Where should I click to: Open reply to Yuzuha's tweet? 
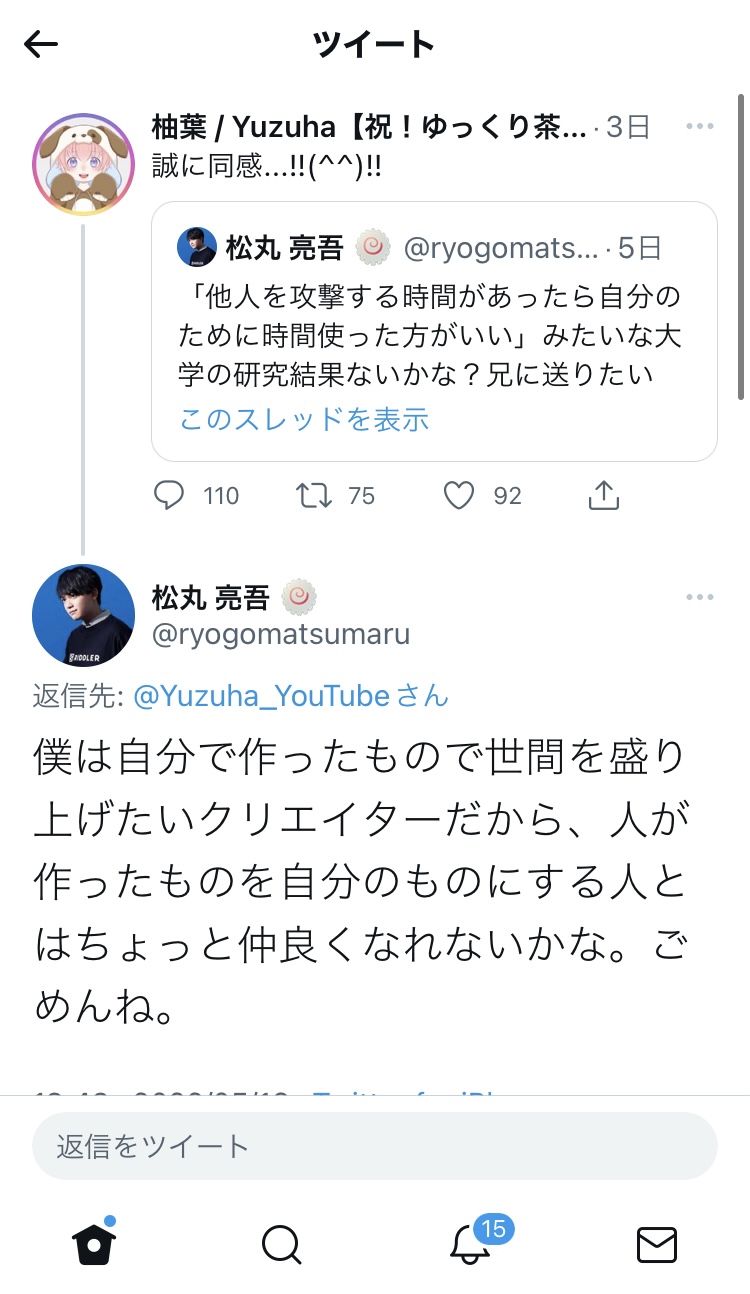[170, 496]
